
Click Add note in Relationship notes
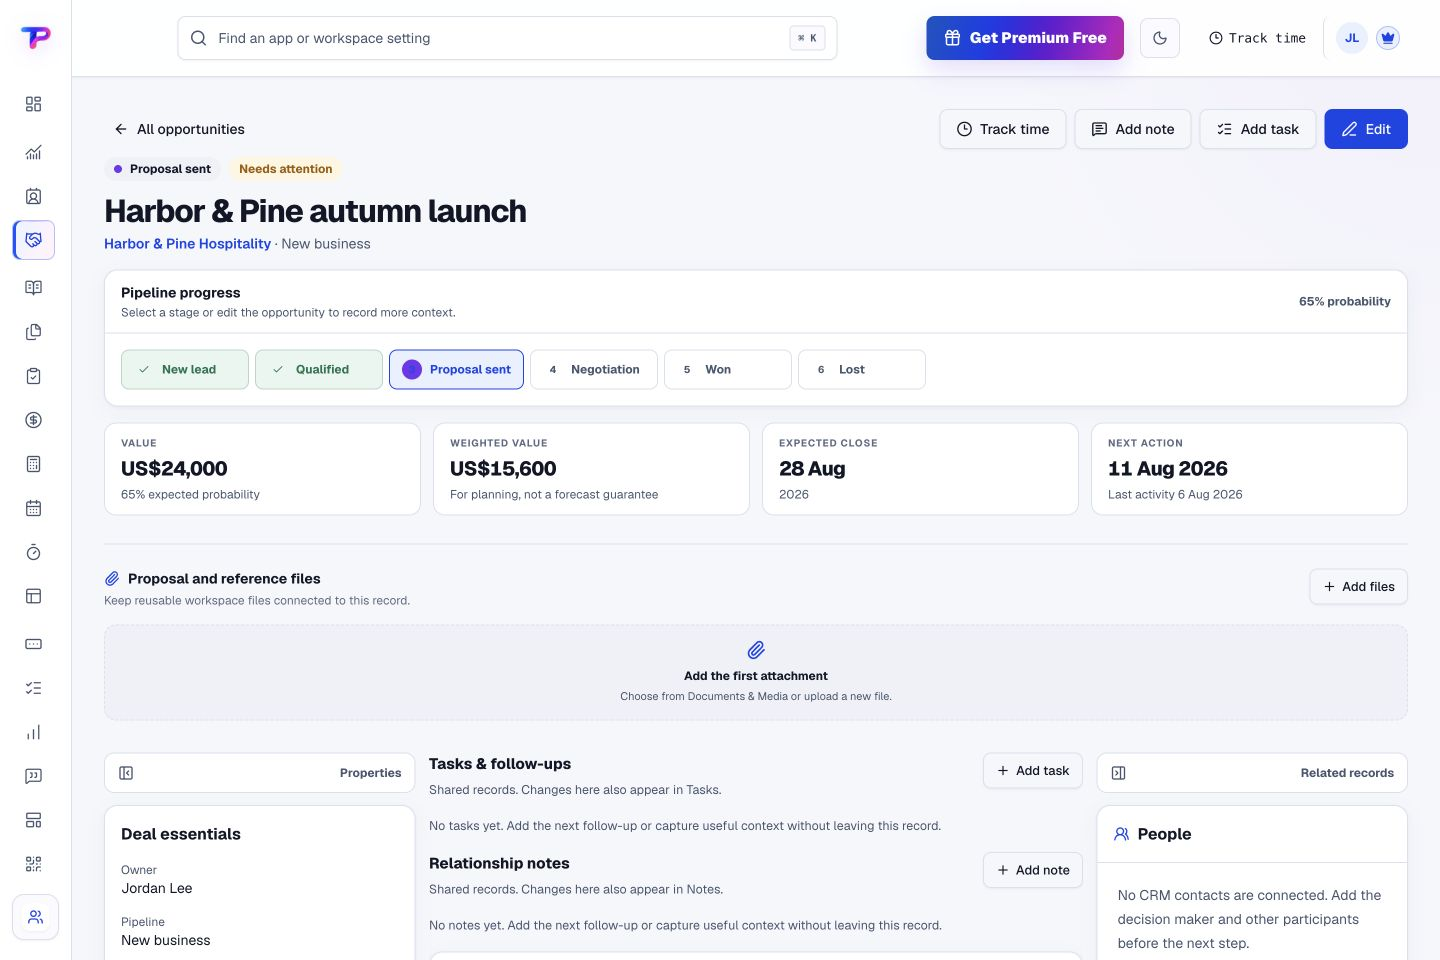1033,870
